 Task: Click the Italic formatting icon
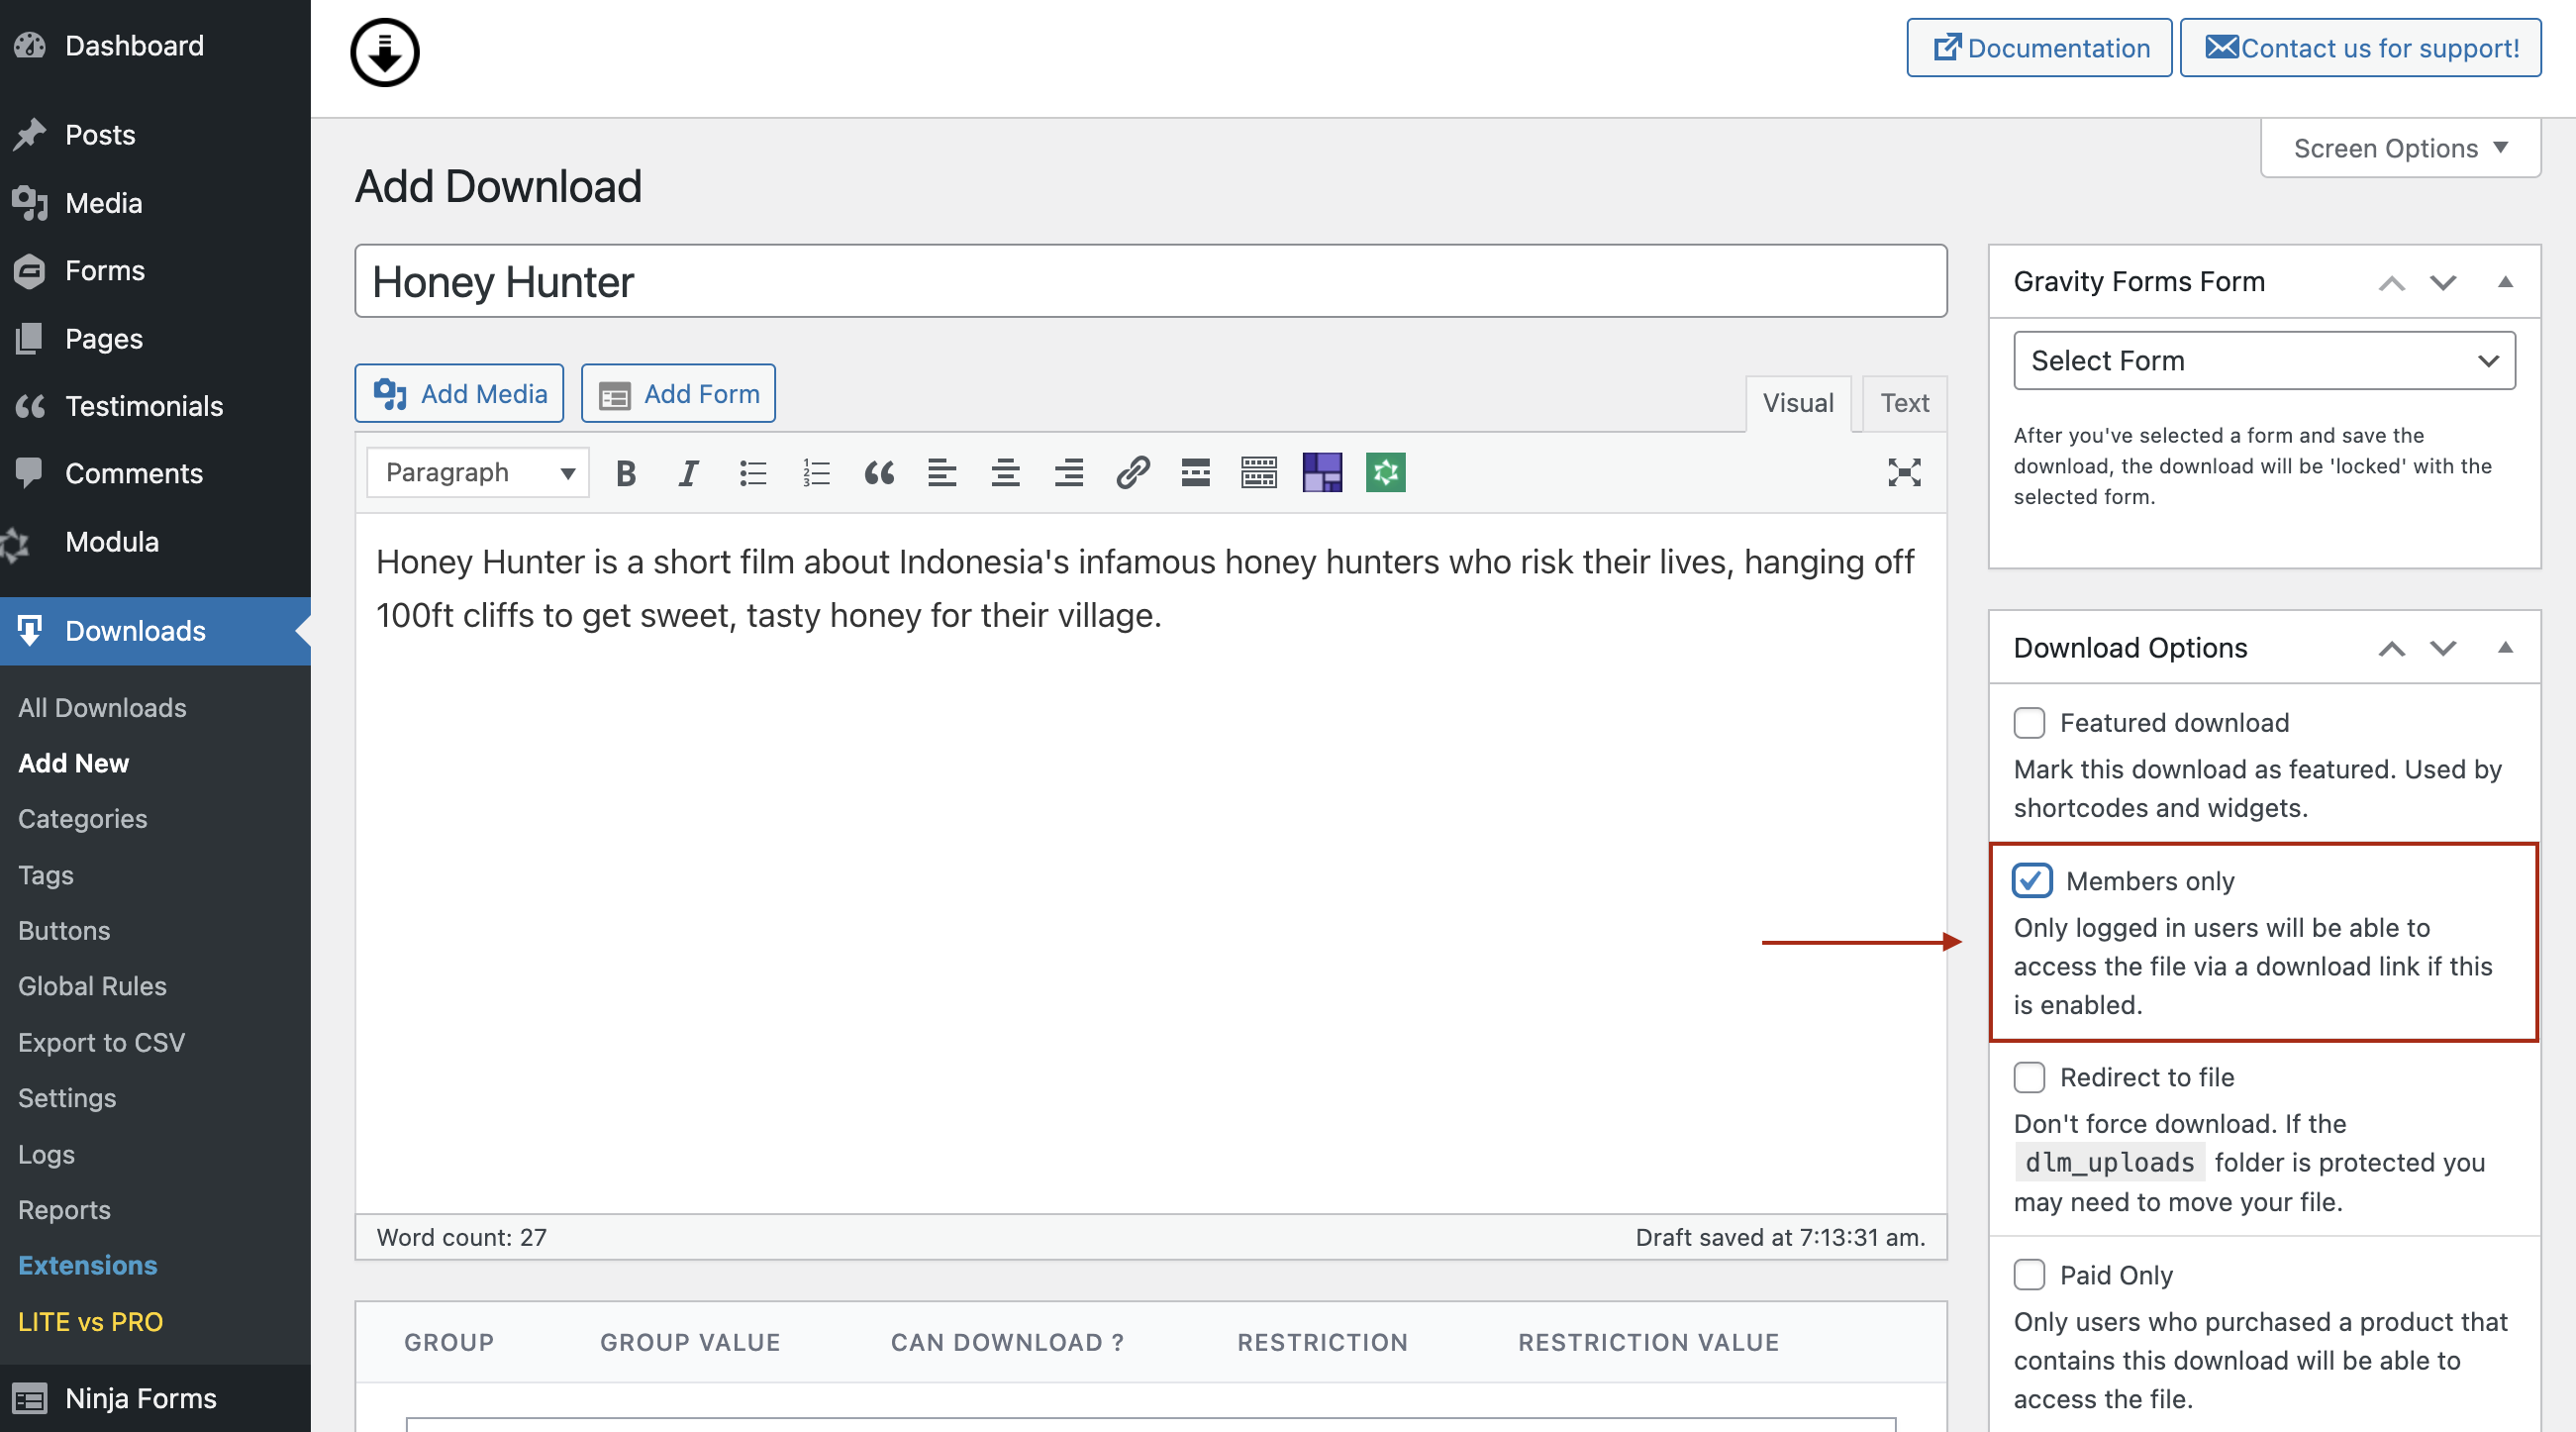(x=688, y=472)
